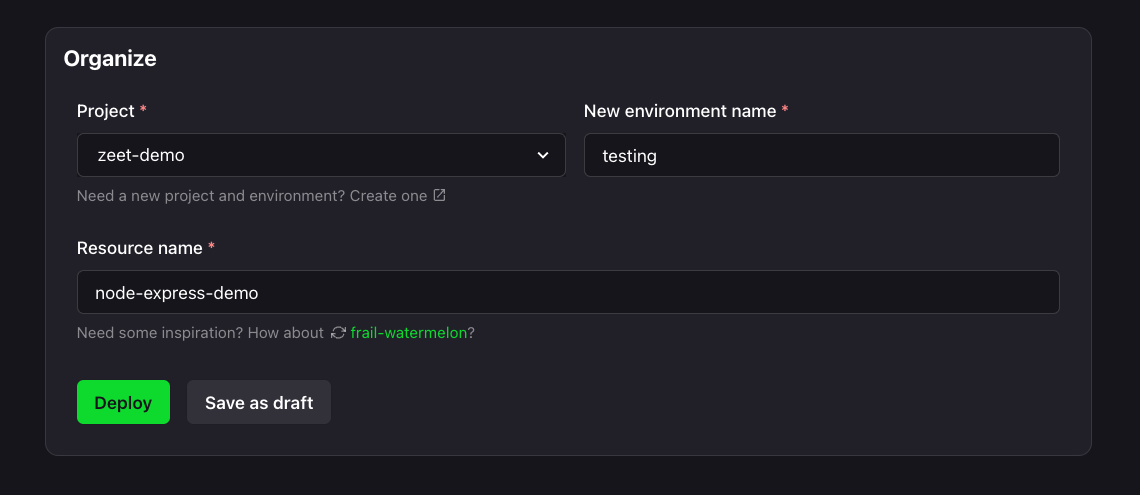
Task: Click the Organize section heading
Action: click(x=110, y=58)
